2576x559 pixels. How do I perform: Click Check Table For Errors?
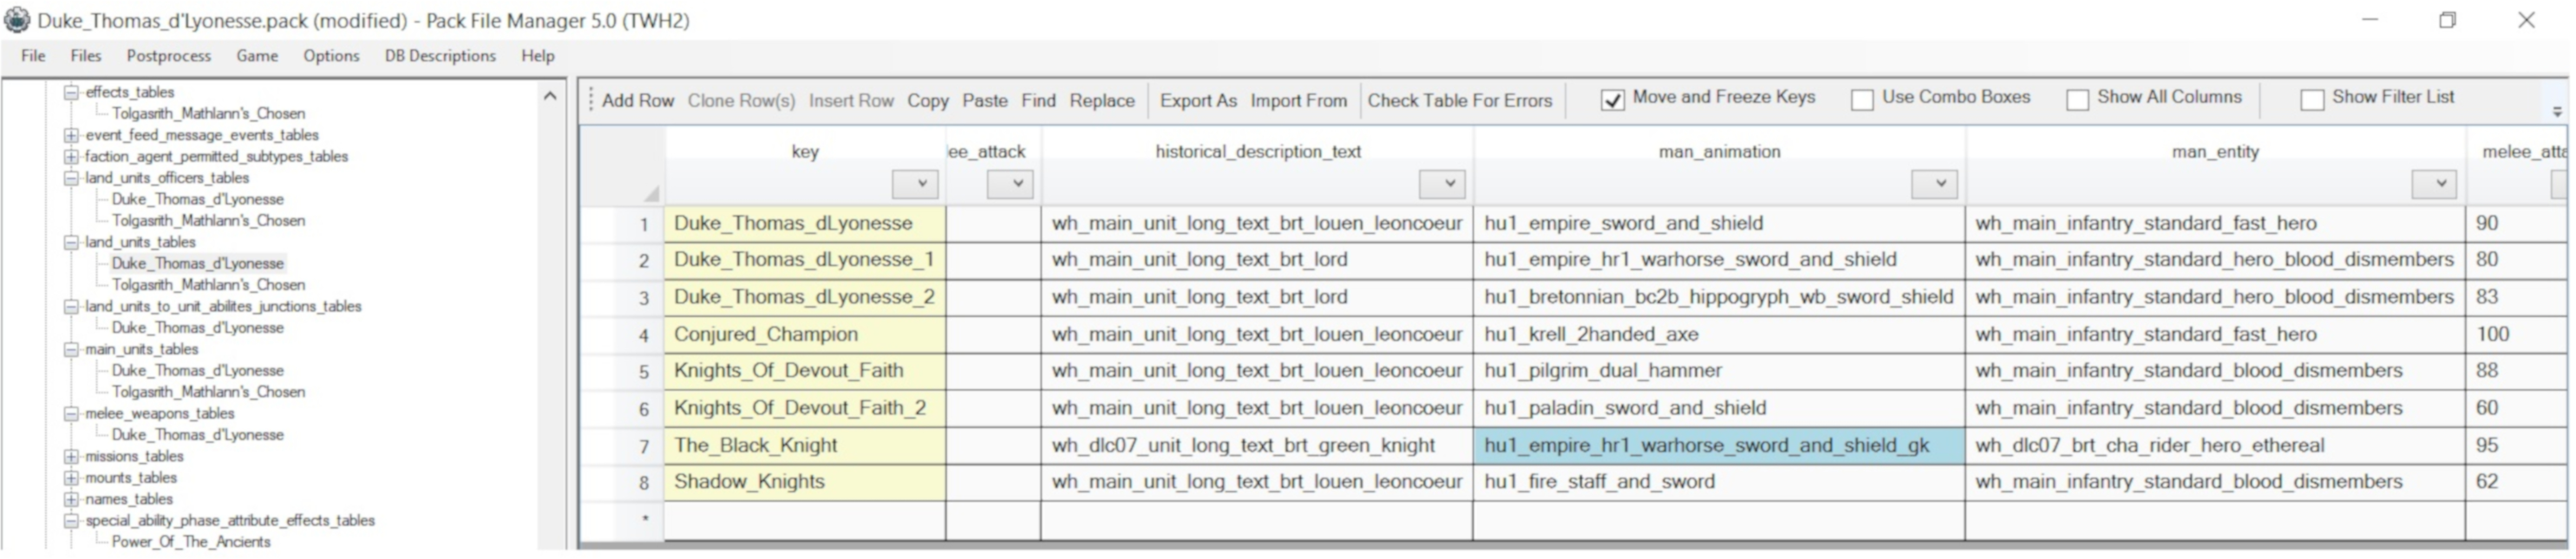[1459, 100]
